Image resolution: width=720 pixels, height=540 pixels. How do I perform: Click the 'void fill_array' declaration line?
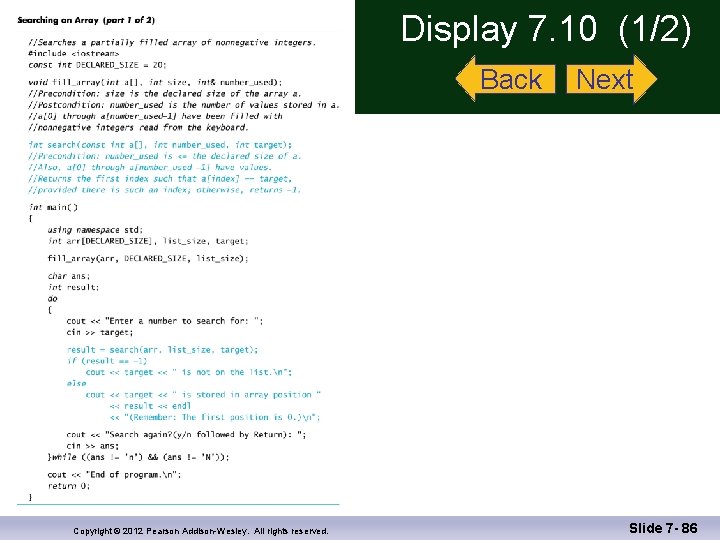click(x=155, y=82)
